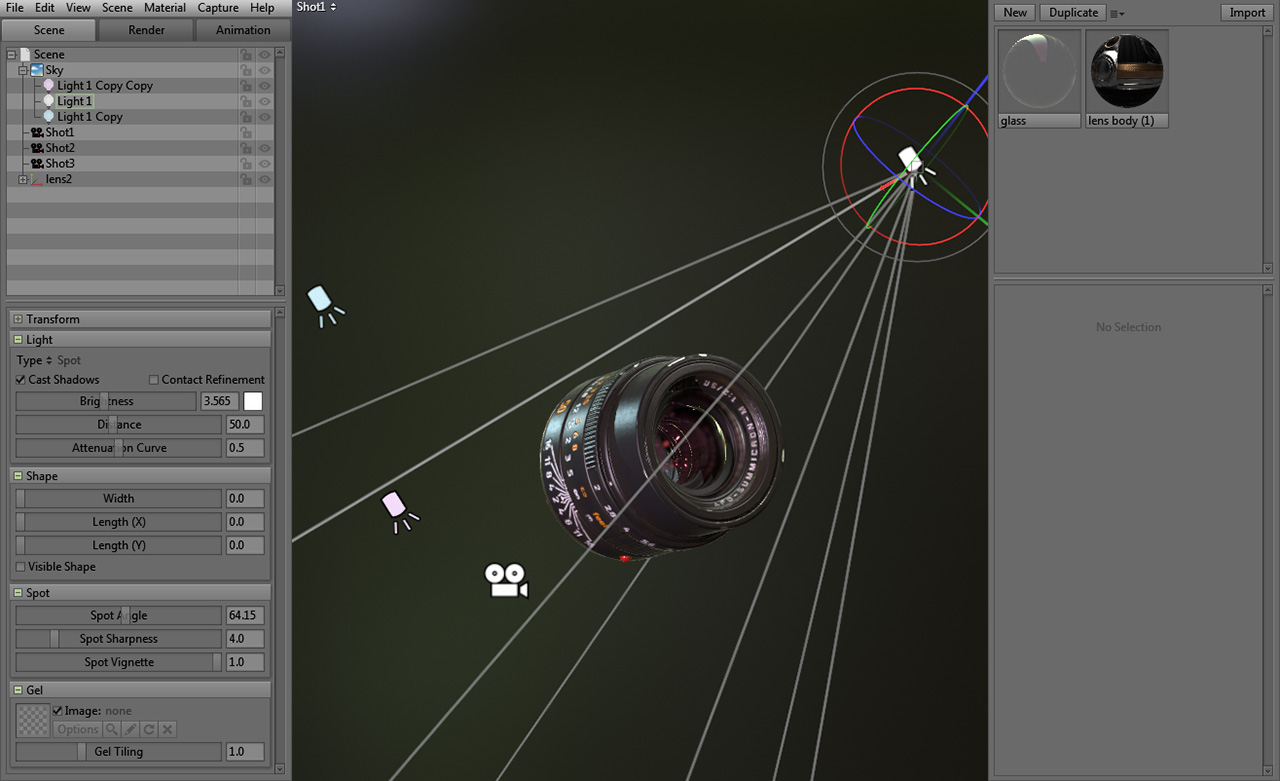Enable Contact Refinement checkbox

pos(154,380)
